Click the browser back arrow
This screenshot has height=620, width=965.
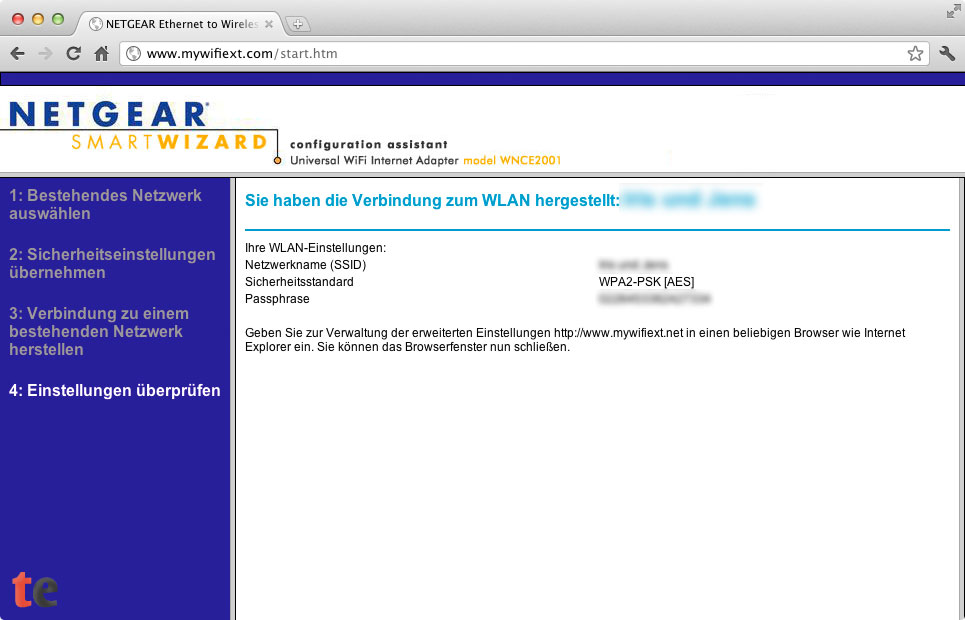[17, 54]
